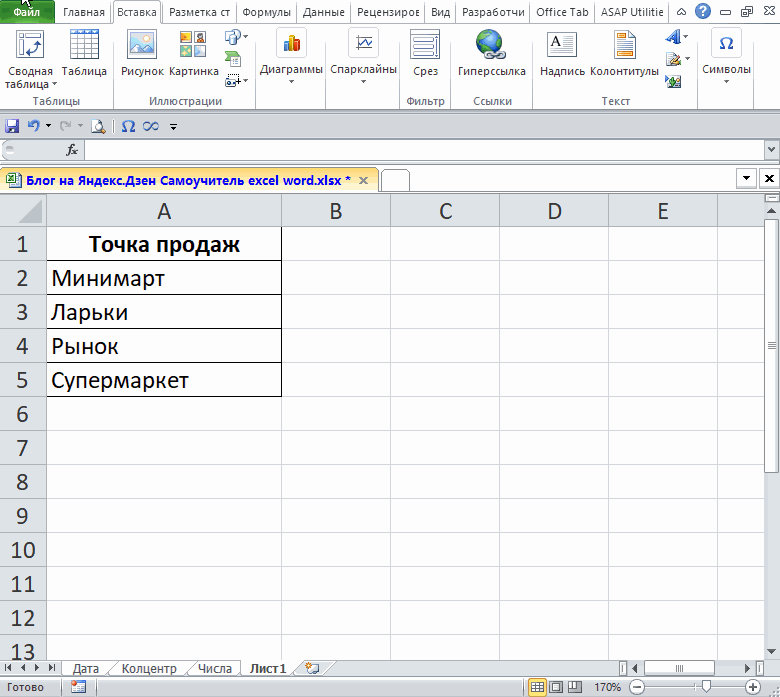
Task: Click the Select All corner triangle
Action: coord(24,211)
